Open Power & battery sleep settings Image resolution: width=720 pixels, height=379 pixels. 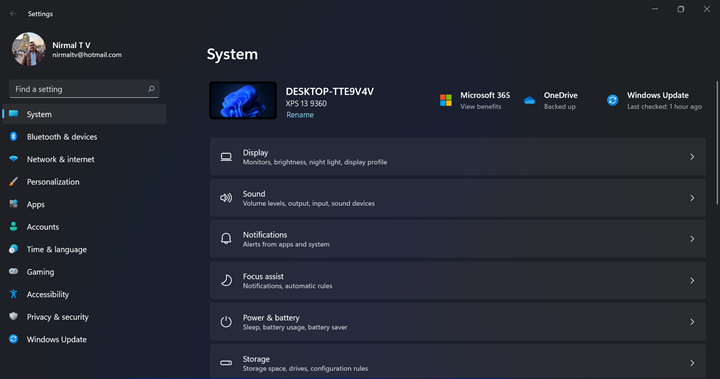458,322
